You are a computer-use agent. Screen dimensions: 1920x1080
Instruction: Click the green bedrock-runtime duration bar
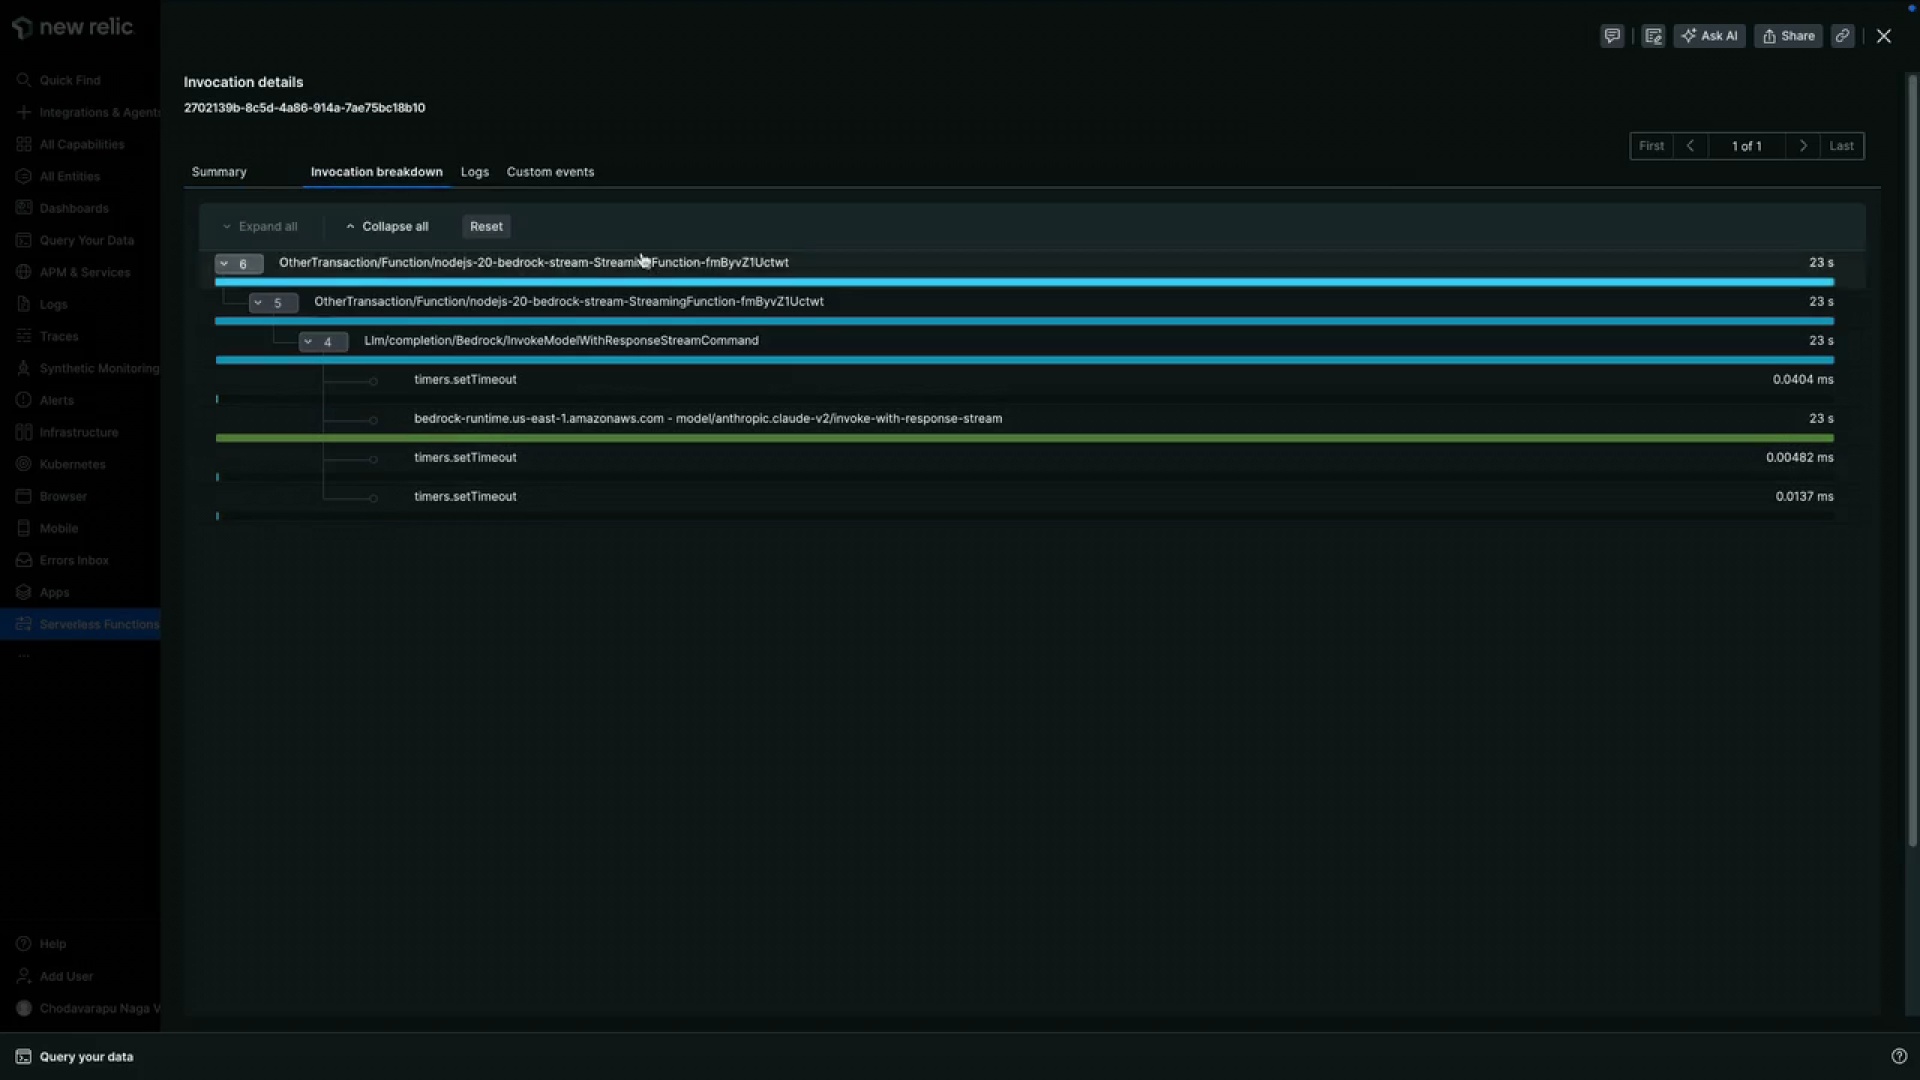[x=1024, y=438]
